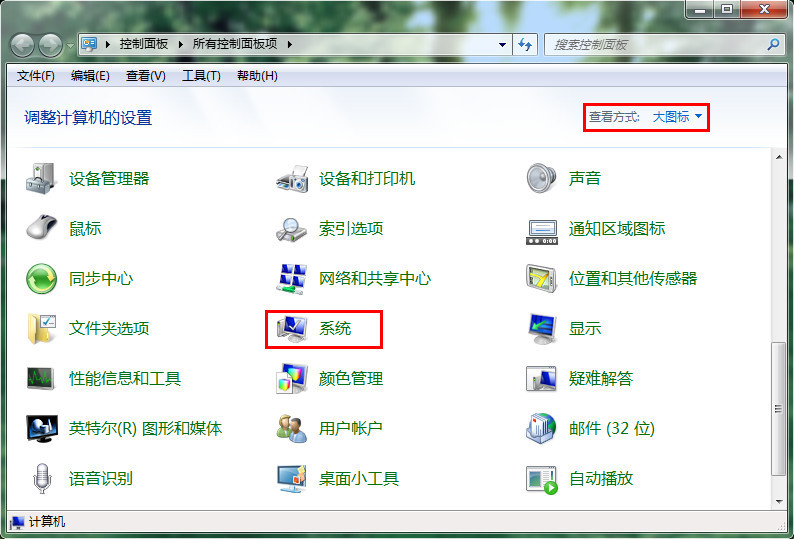Screen dimensions: 794x539
Task: Open the 文件(F) menu
Action: click(x=35, y=76)
